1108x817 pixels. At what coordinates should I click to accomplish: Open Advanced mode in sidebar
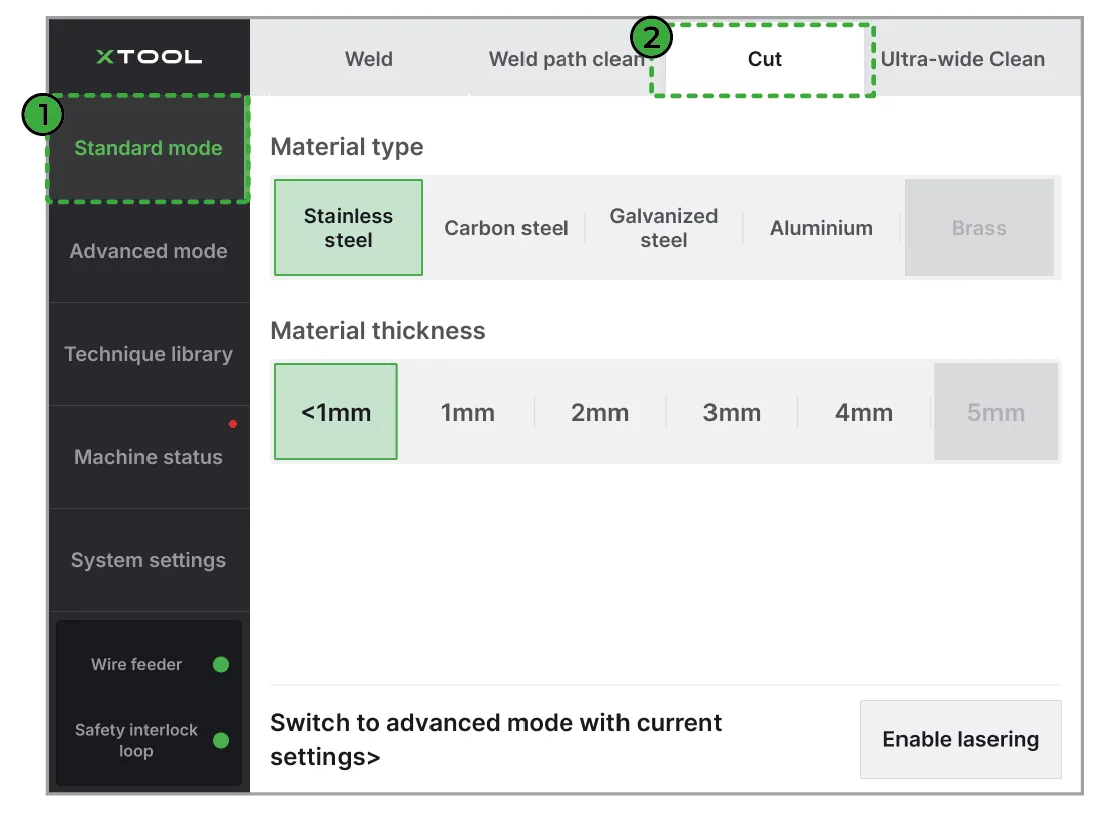[x=148, y=251]
